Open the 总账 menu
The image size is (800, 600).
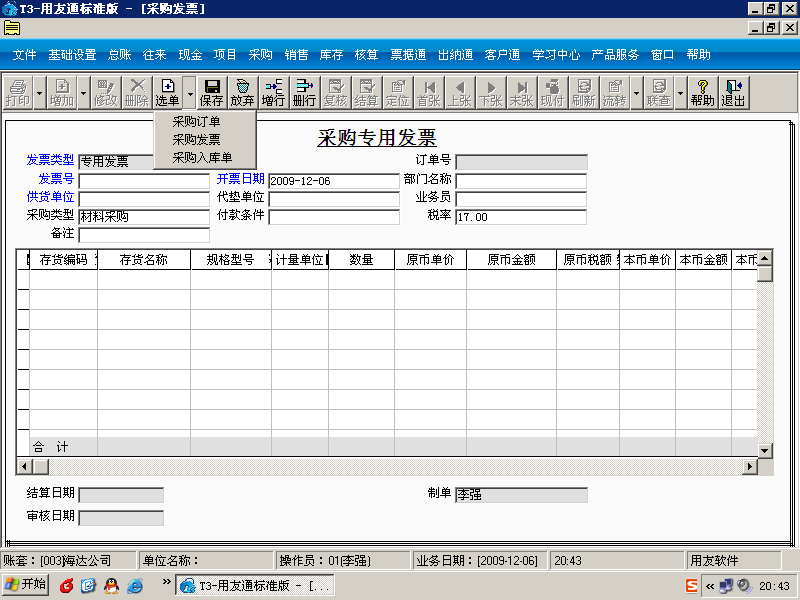tap(120, 55)
